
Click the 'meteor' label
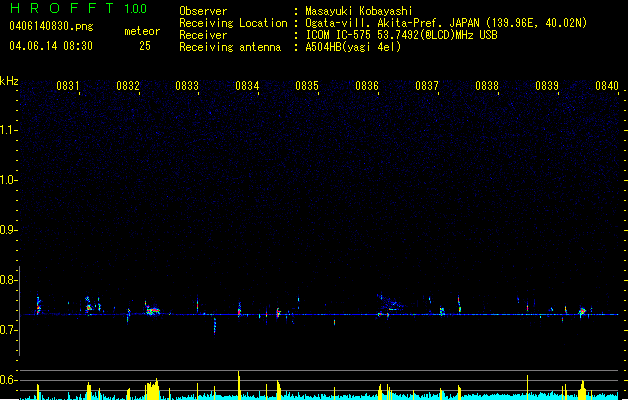click(142, 31)
